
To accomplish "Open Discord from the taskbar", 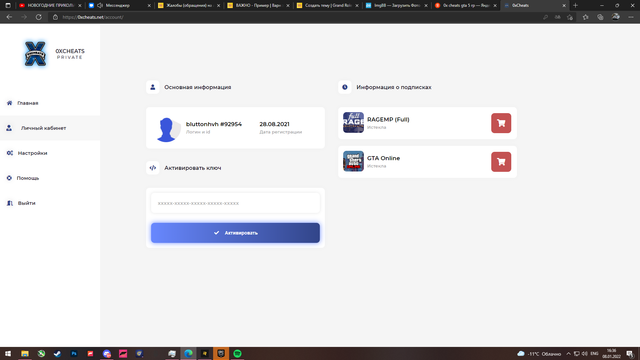I will point(107,353).
